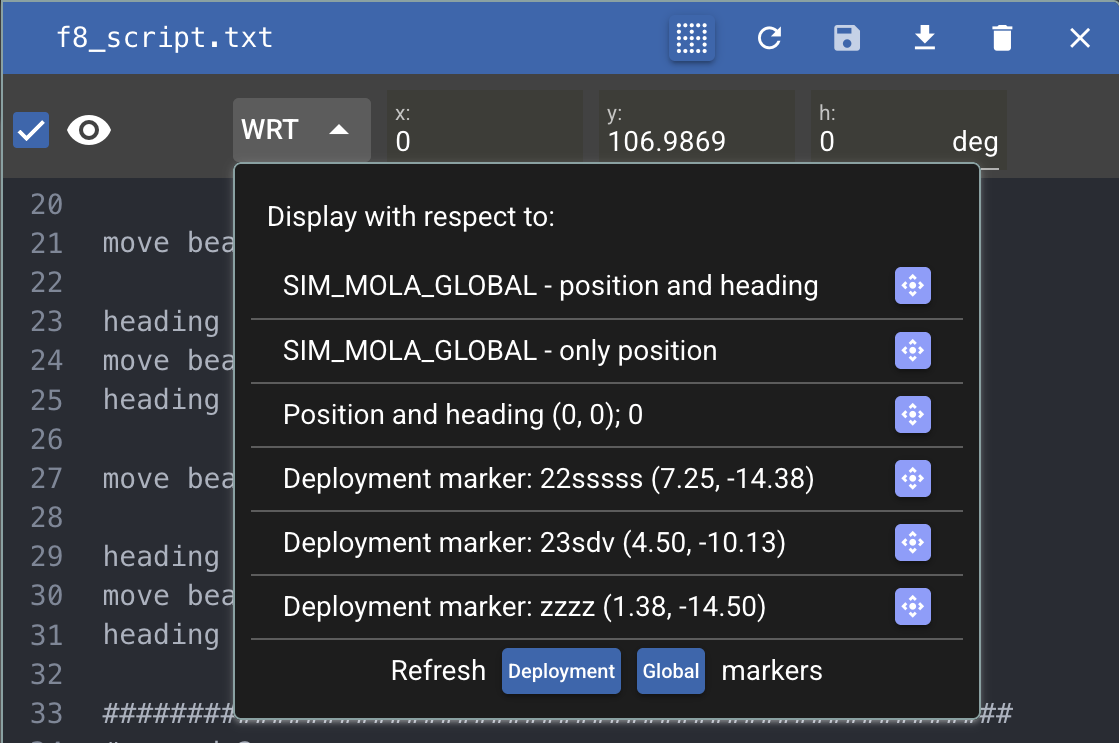Viewport: 1119px width, 743px height.
Task: Click move icon for SIM_MOLA_GLOBAL position and heading
Action: pyautogui.click(x=912, y=287)
